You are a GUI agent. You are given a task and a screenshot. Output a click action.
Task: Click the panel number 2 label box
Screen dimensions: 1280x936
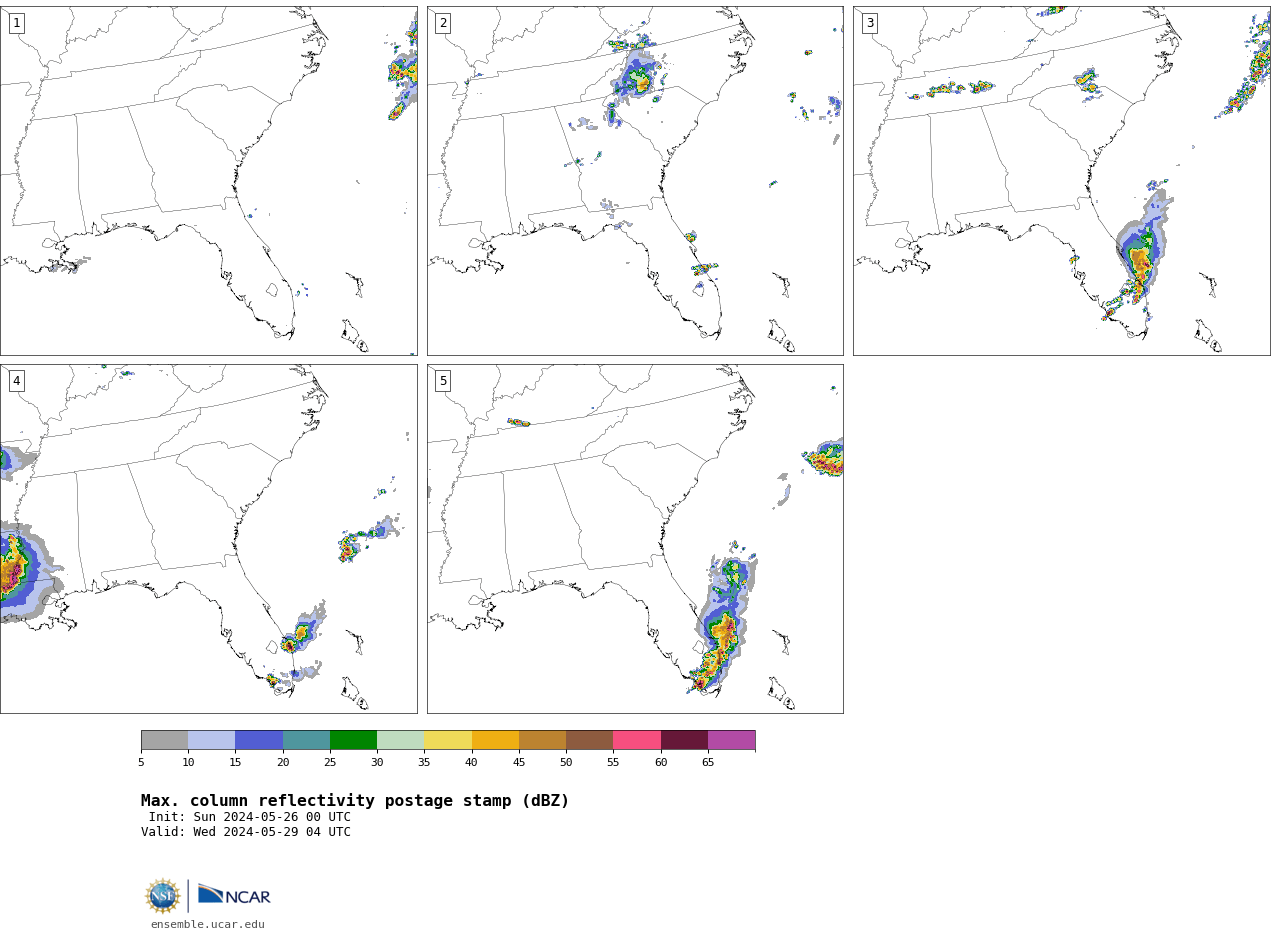pyautogui.click(x=443, y=23)
